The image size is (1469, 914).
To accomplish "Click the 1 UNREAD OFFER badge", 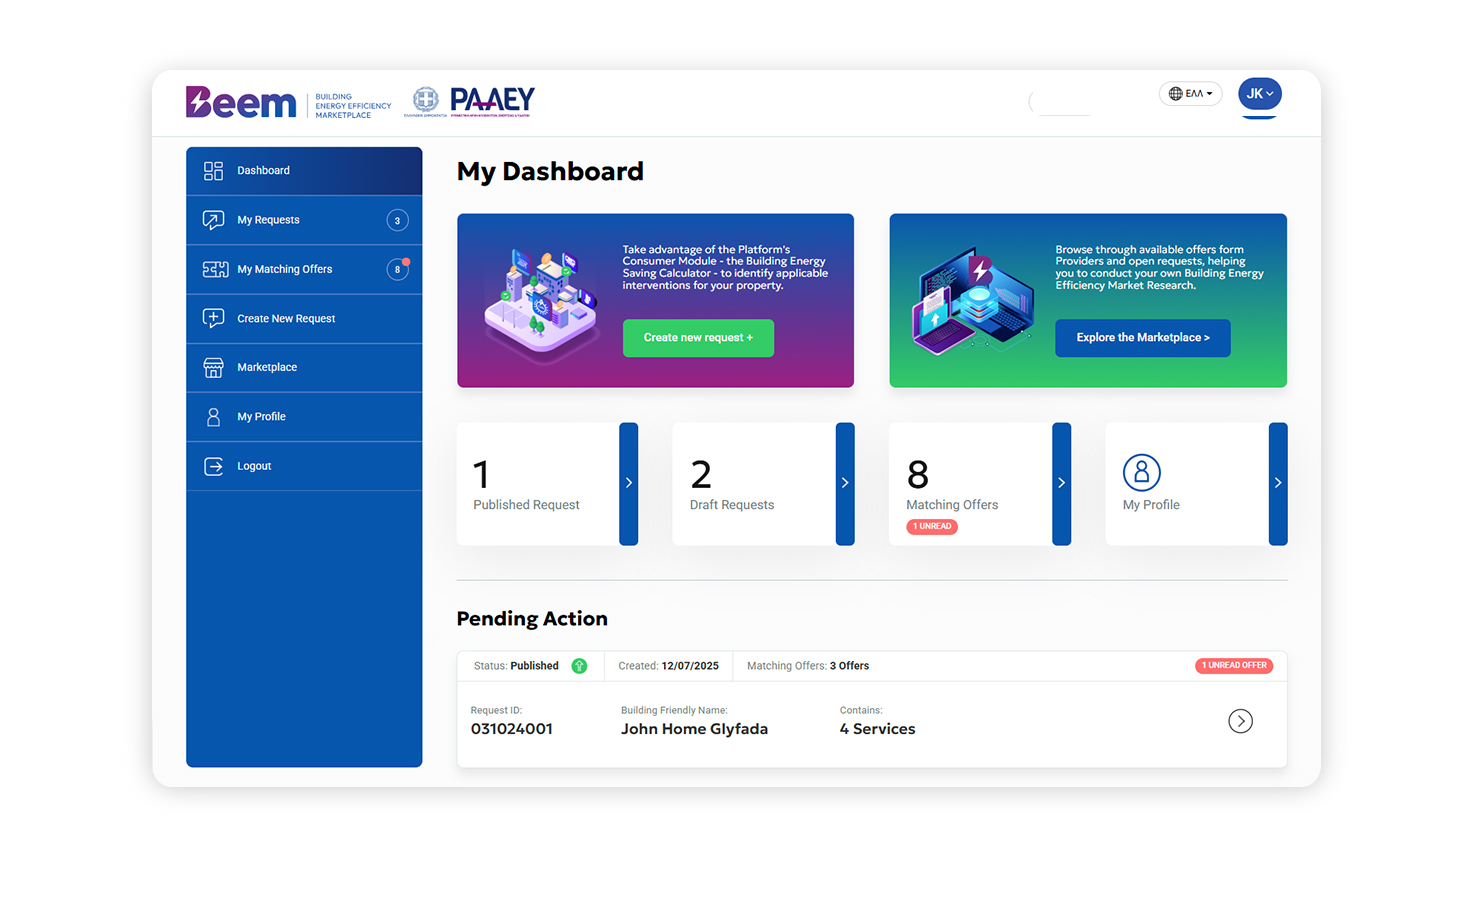I will pyautogui.click(x=1233, y=666).
